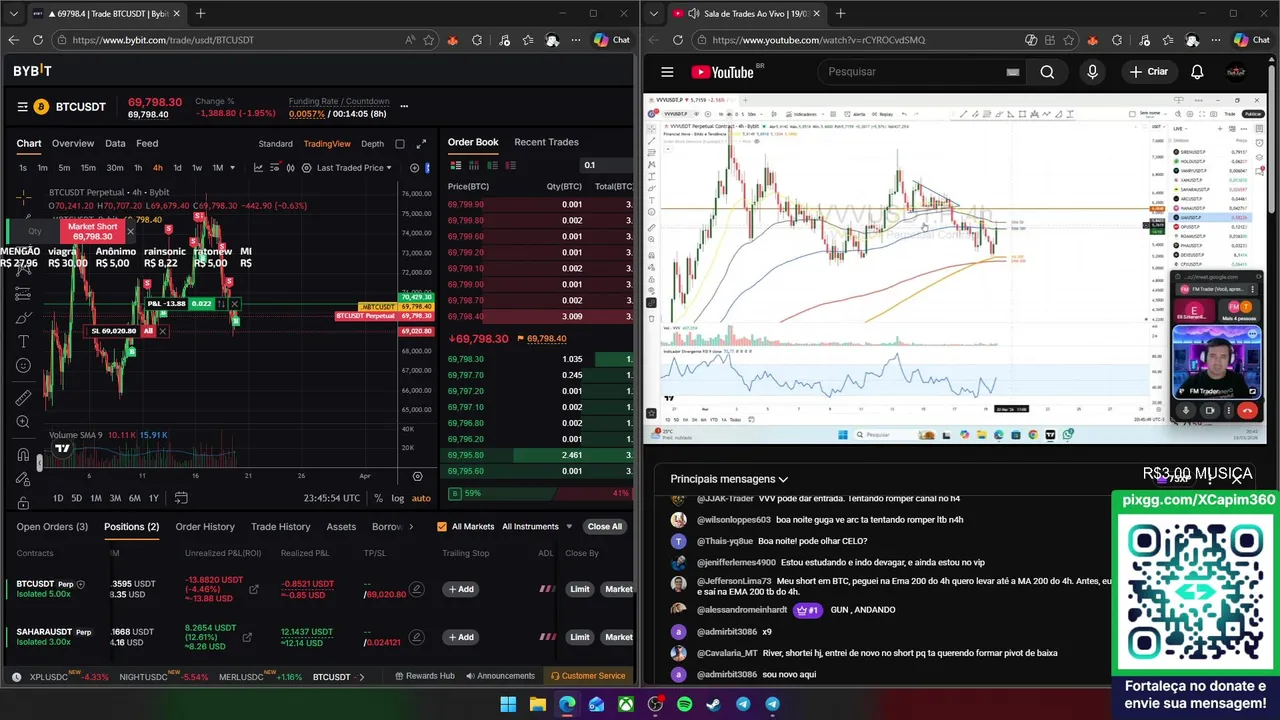Close the Market Short quick order panel
The height and width of the screenshot is (720, 1280).
pos(130,232)
